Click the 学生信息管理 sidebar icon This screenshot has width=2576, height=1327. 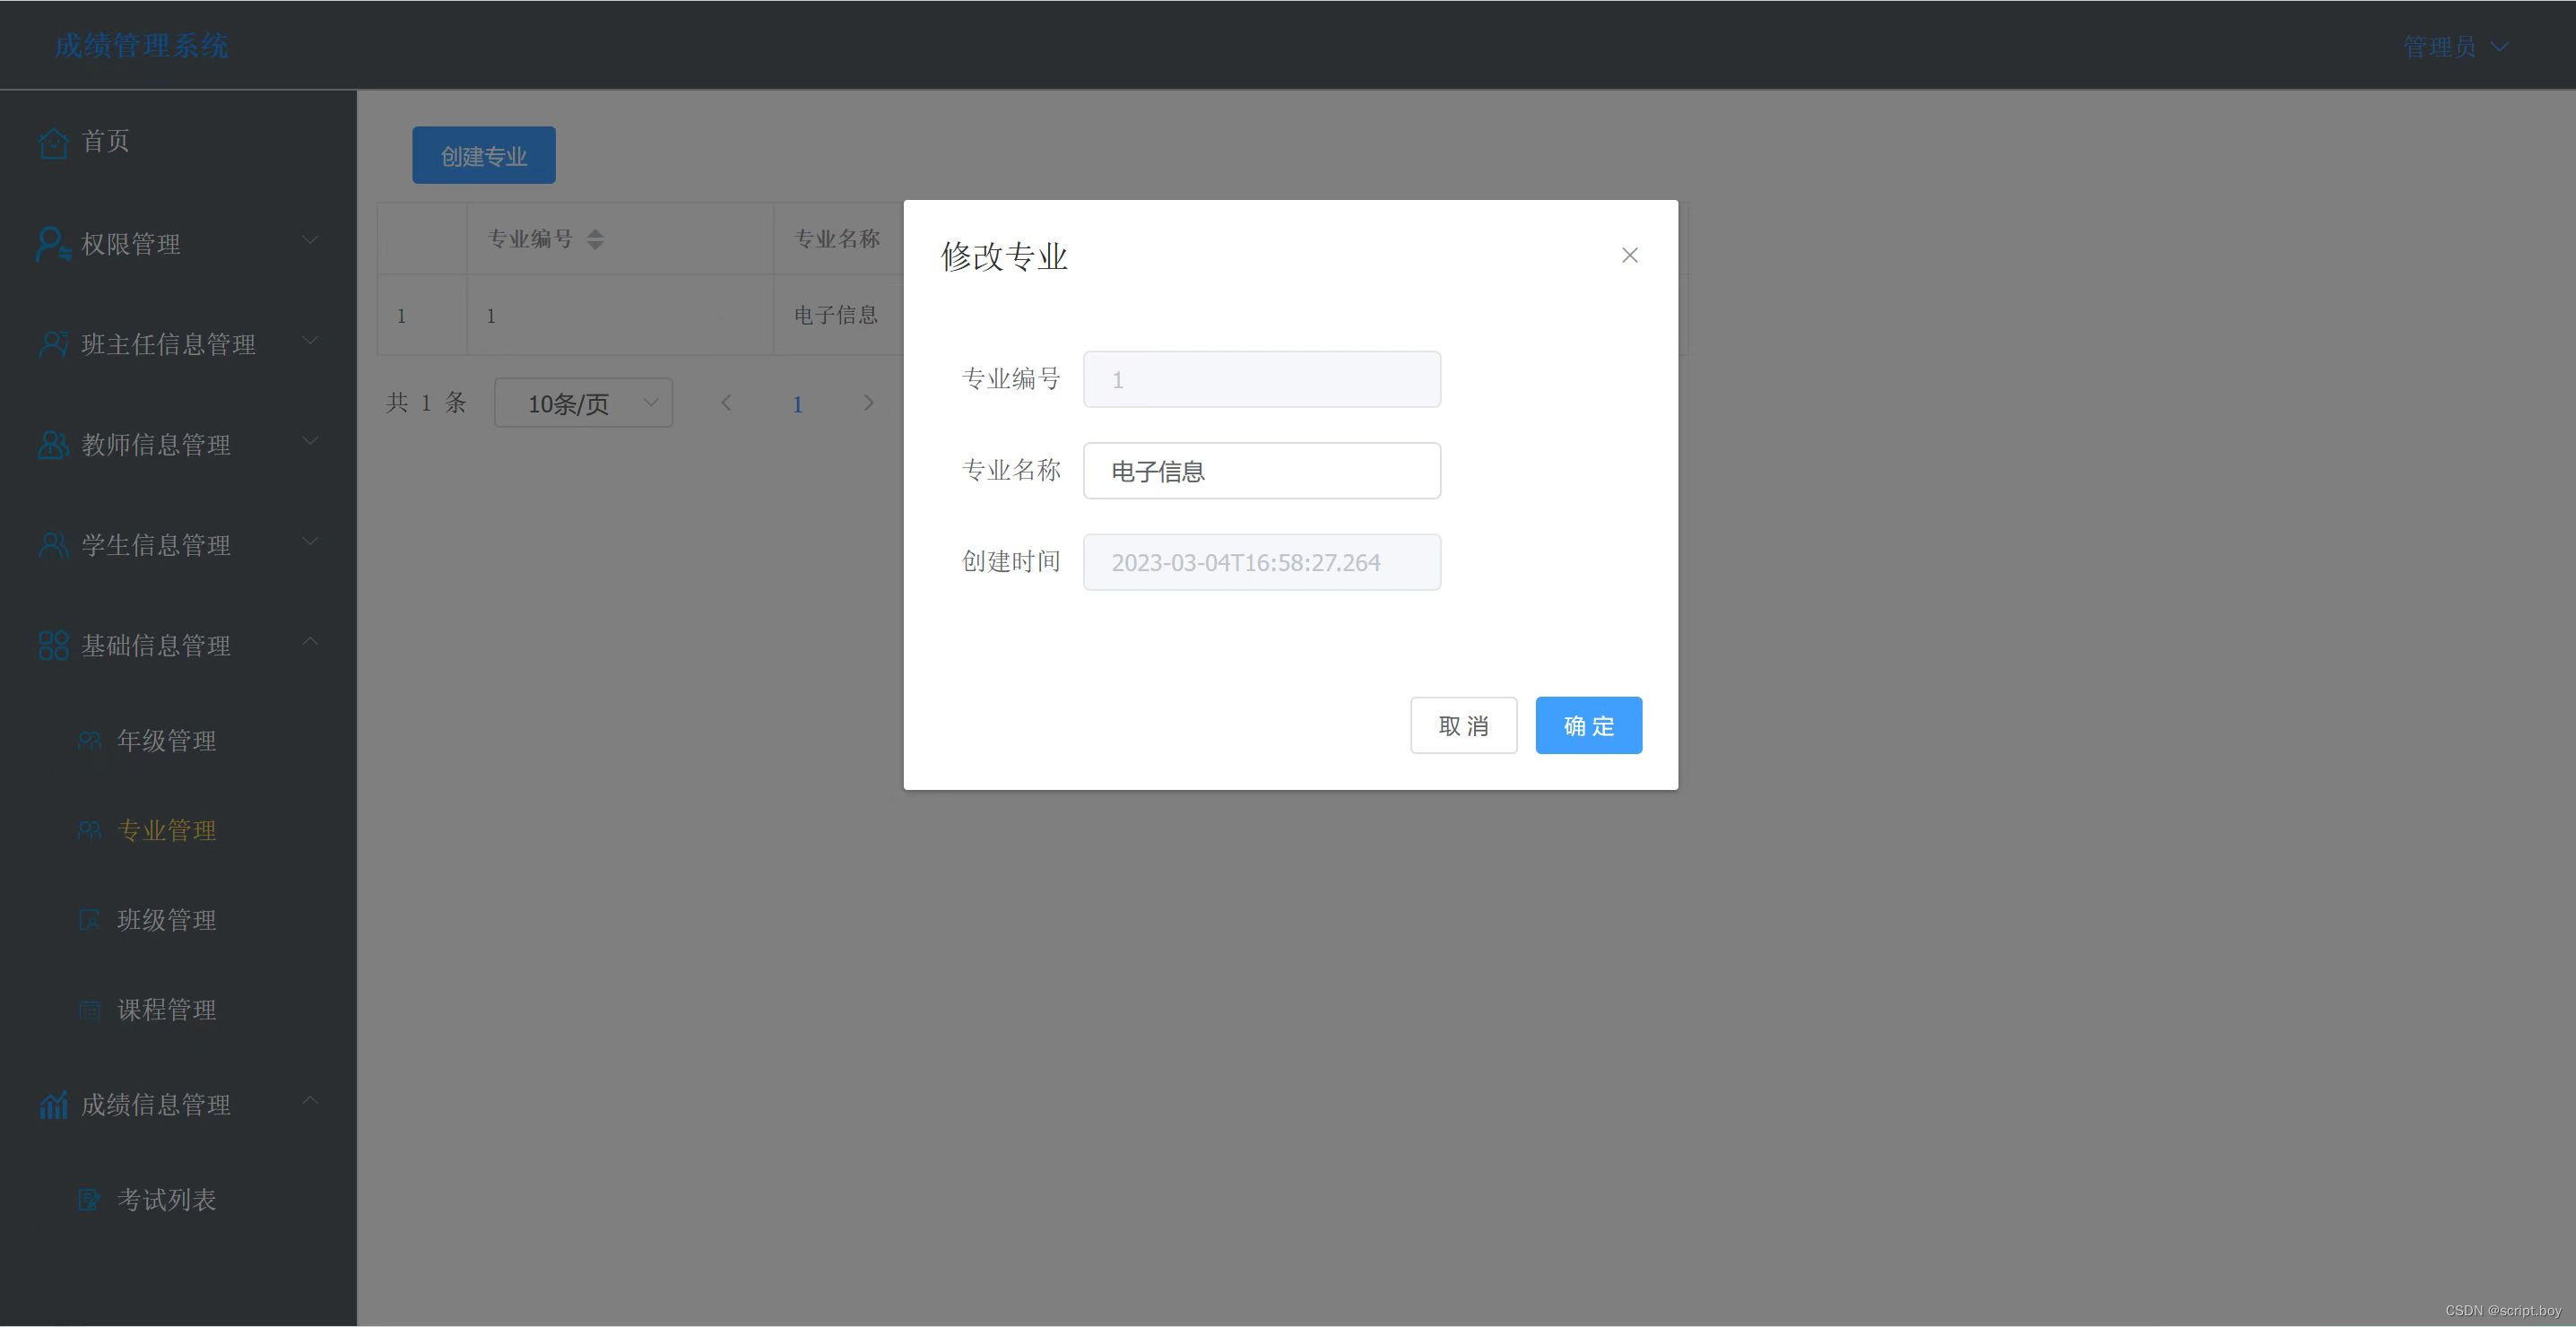point(53,545)
